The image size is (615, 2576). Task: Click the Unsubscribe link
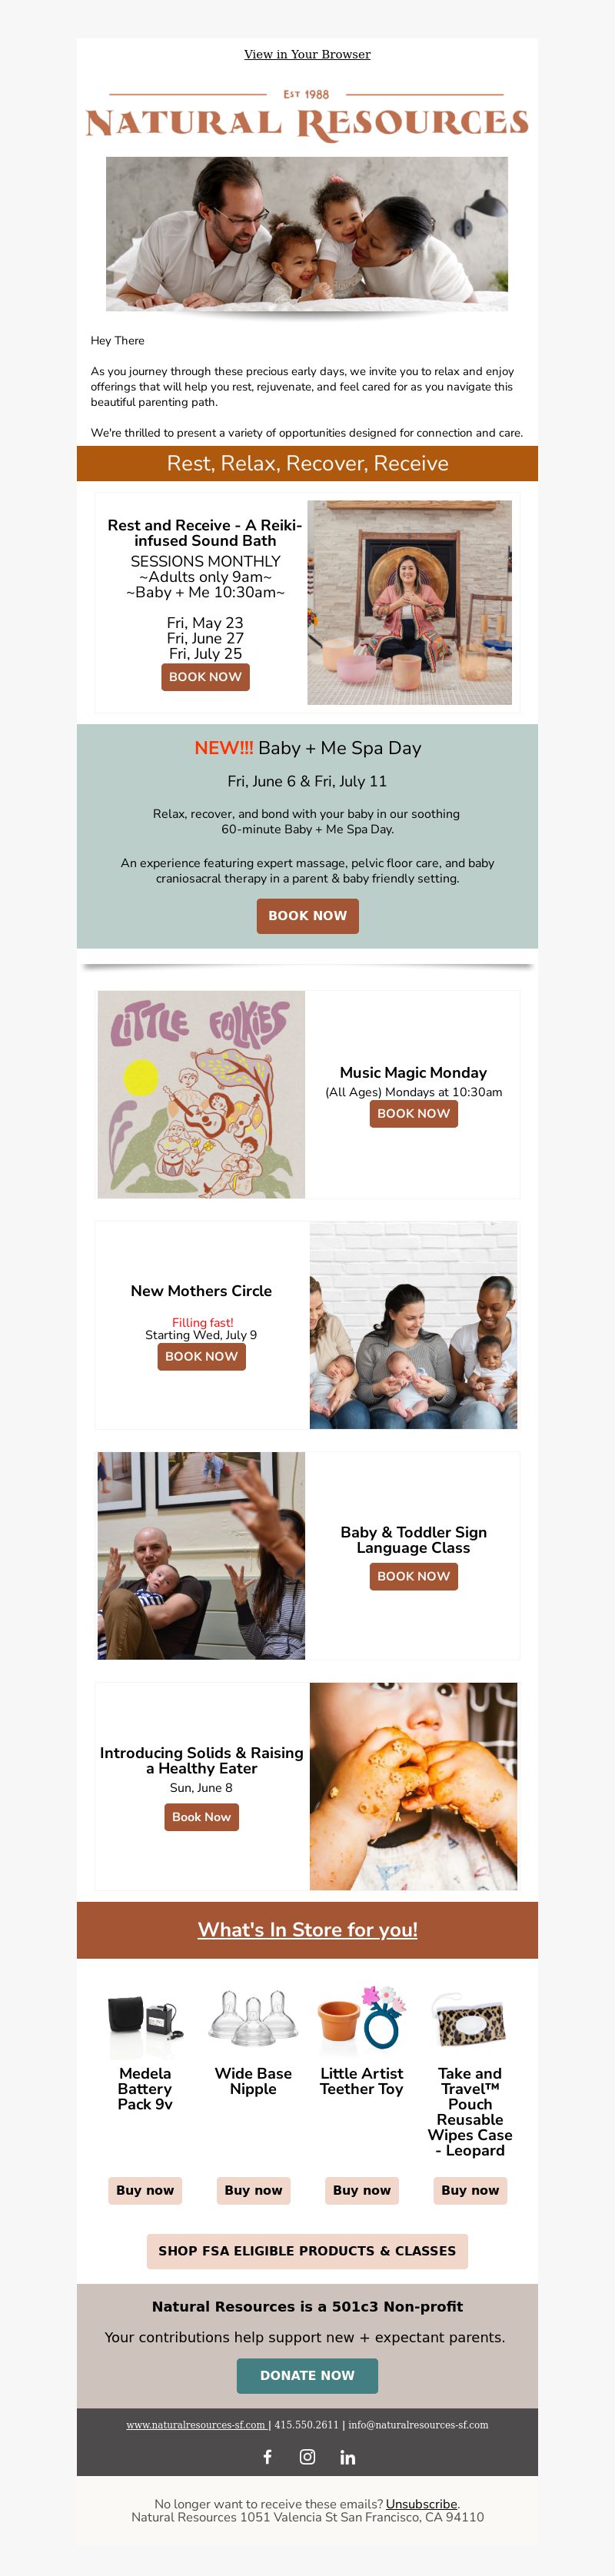coord(421,2504)
